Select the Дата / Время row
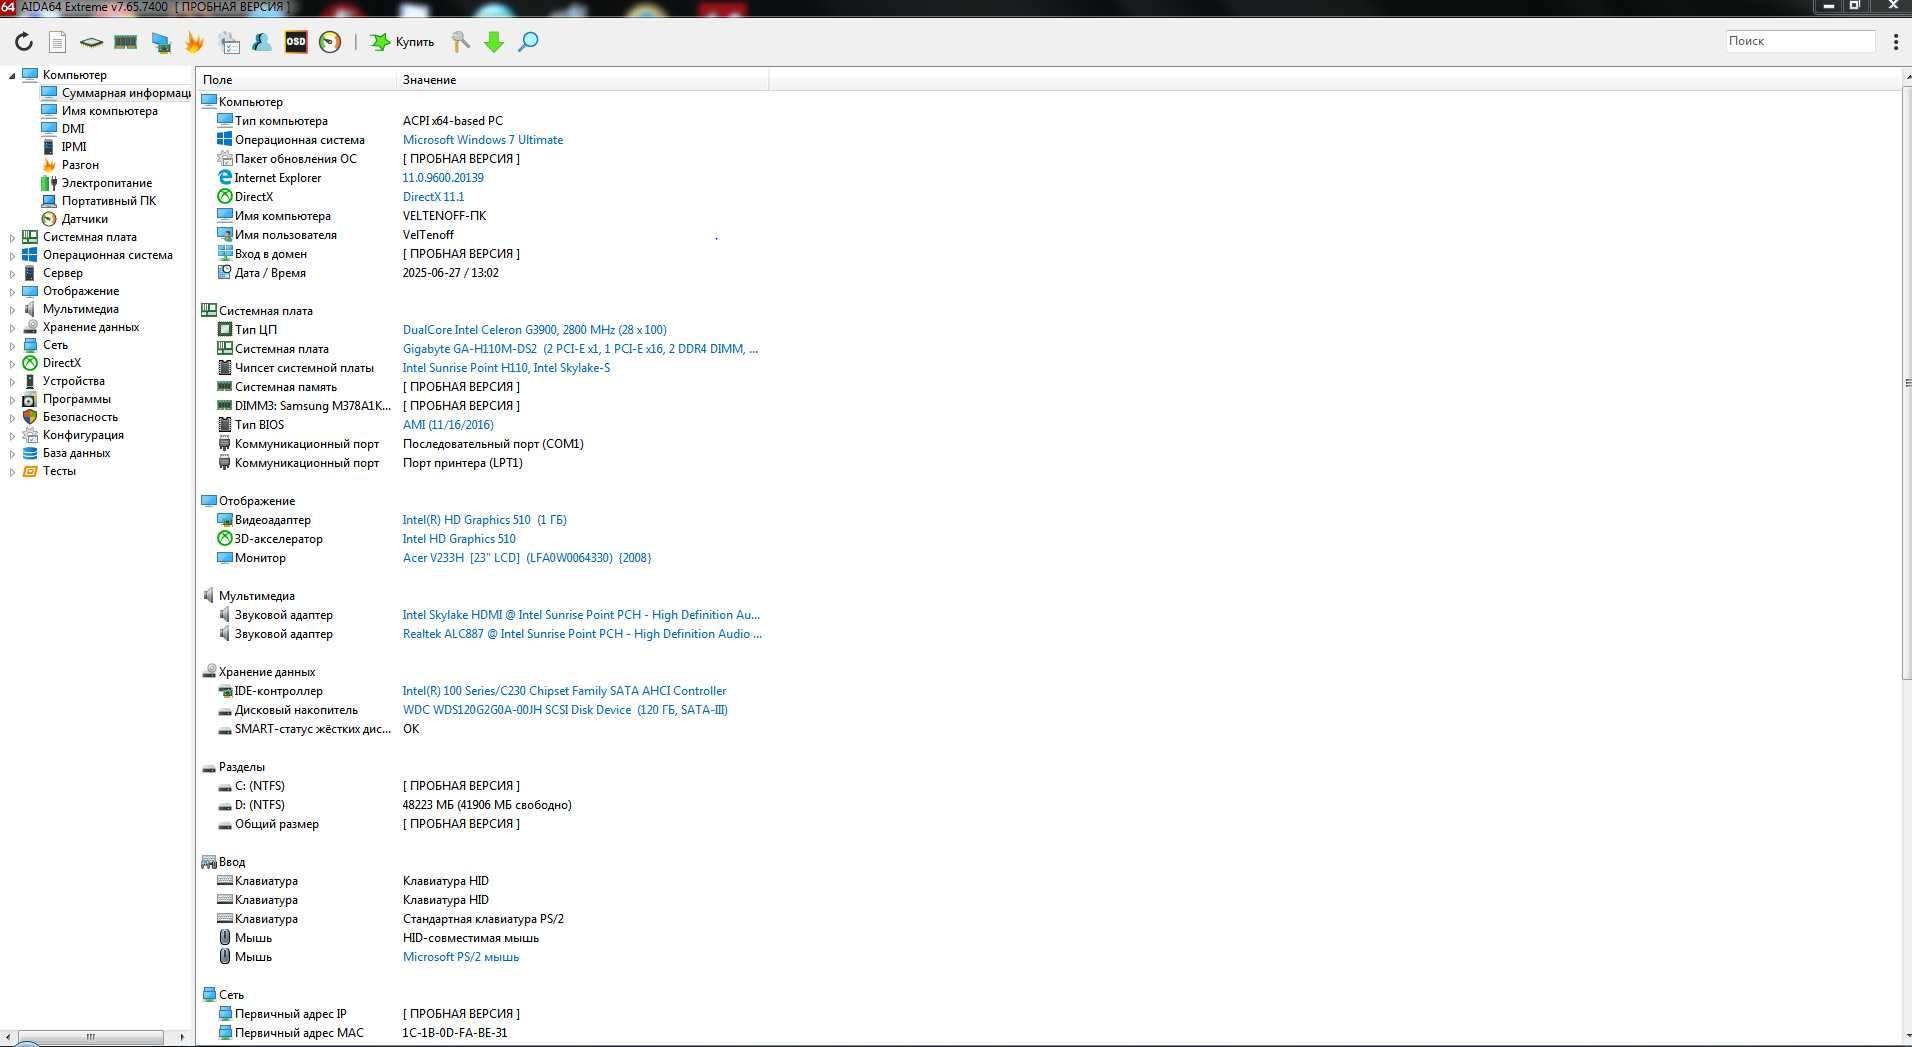1912x1047 pixels. (484, 273)
